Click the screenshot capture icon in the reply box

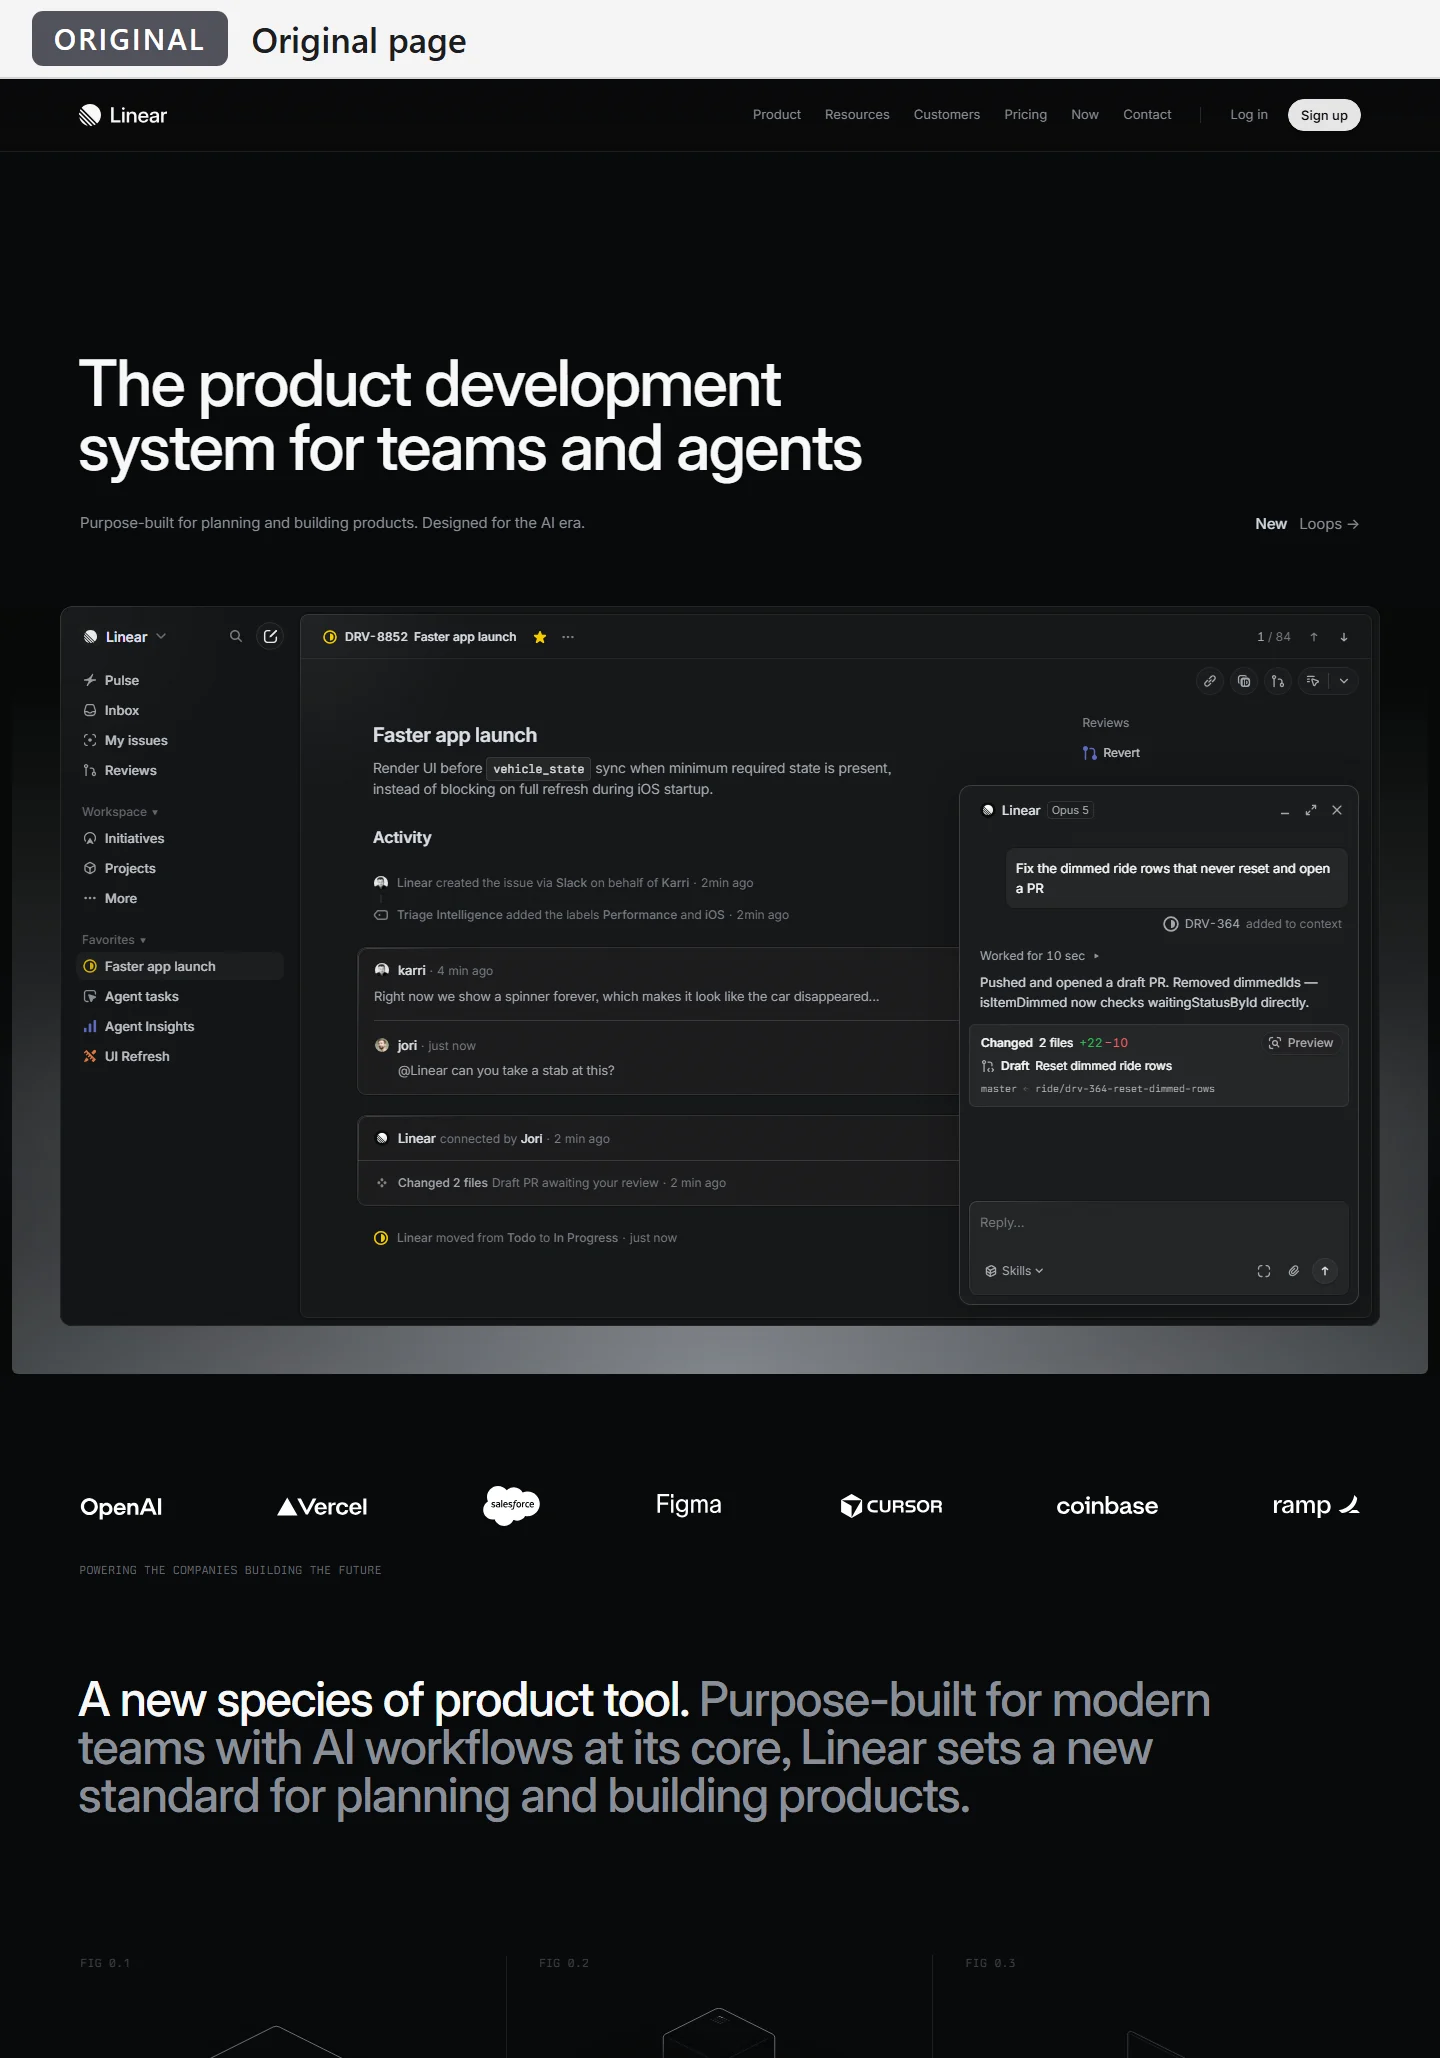pyautogui.click(x=1264, y=1271)
